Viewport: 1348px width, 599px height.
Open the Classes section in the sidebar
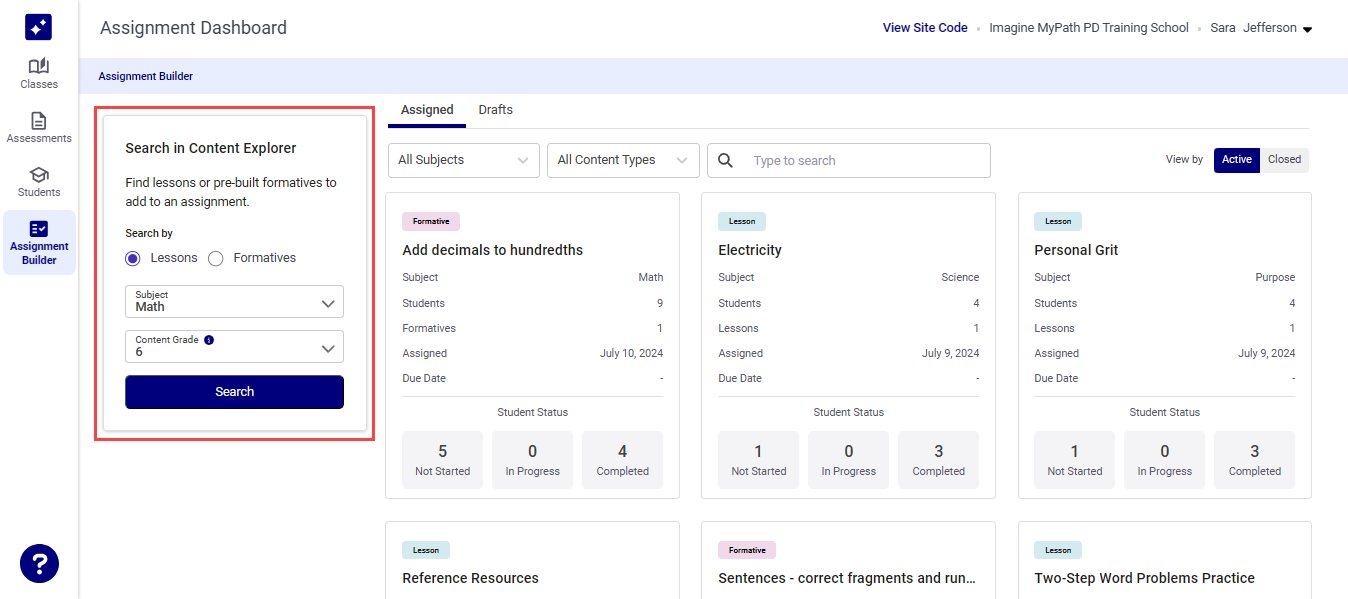point(39,70)
